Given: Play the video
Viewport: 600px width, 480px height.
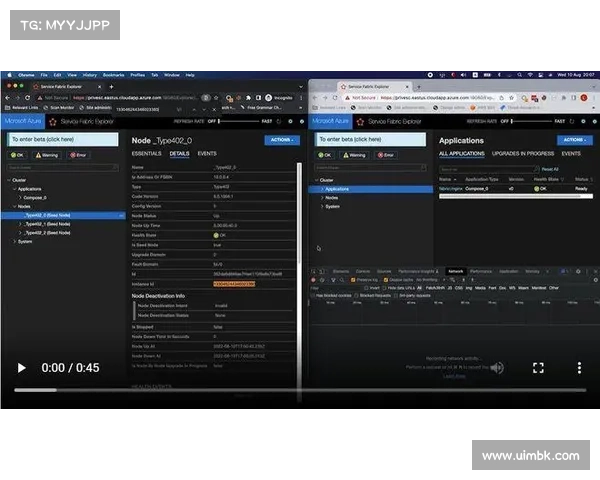Looking at the screenshot, I should point(22,368).
